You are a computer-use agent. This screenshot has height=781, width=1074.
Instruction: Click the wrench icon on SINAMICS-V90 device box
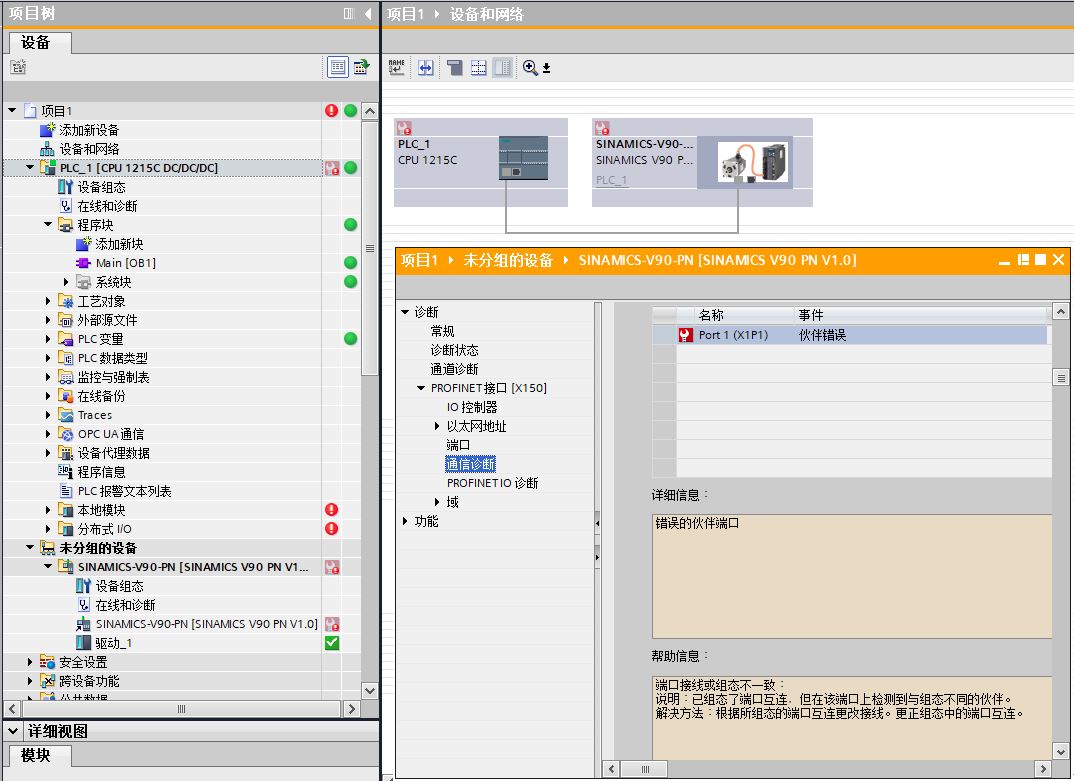(x=602, y=127)
